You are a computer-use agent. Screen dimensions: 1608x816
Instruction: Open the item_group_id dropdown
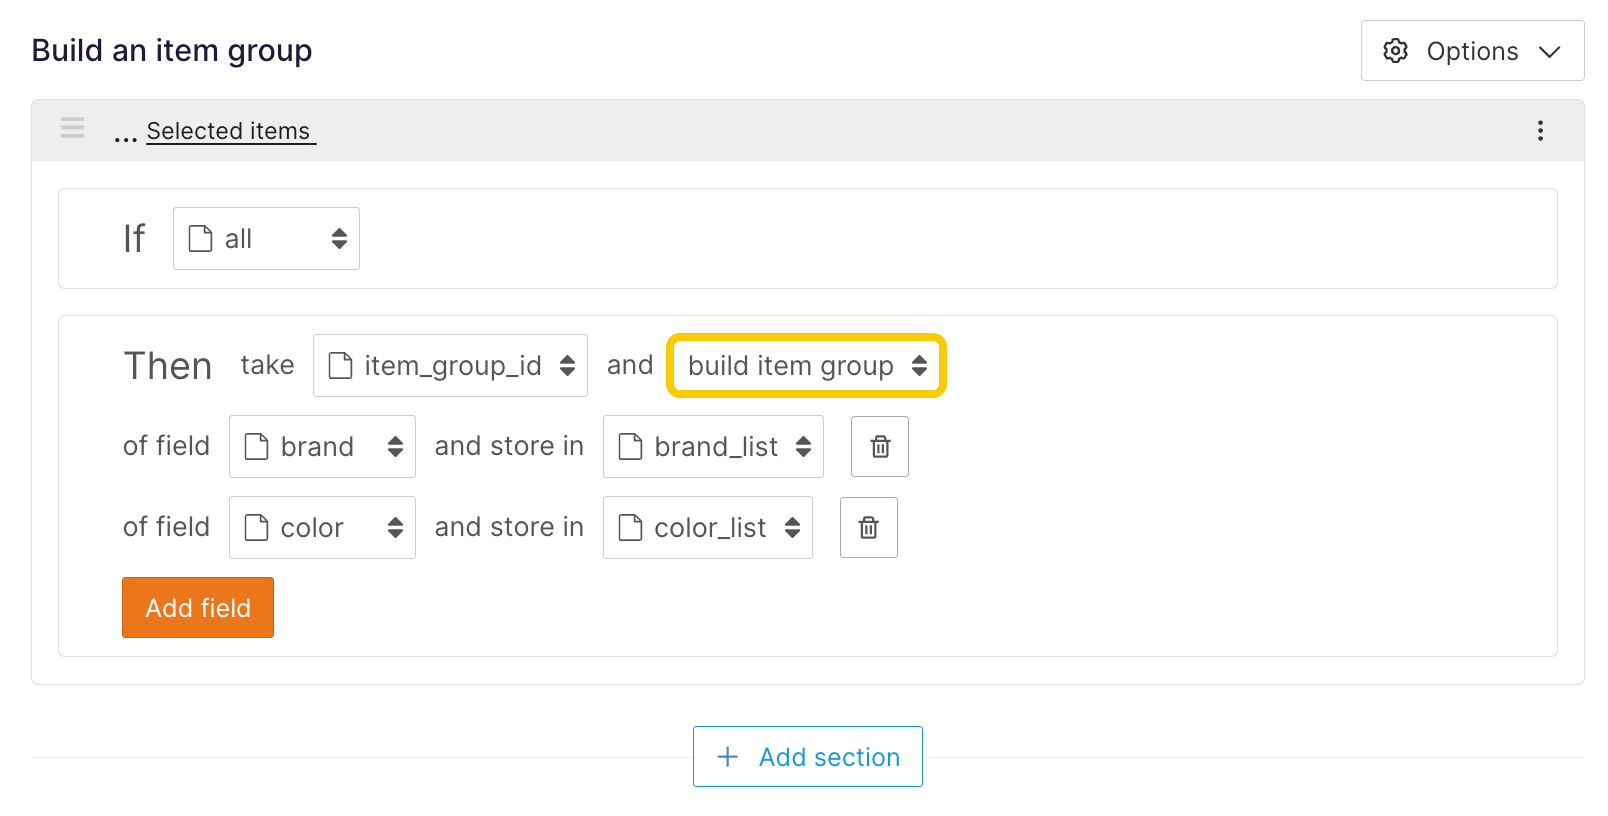[x=451, y=366]
